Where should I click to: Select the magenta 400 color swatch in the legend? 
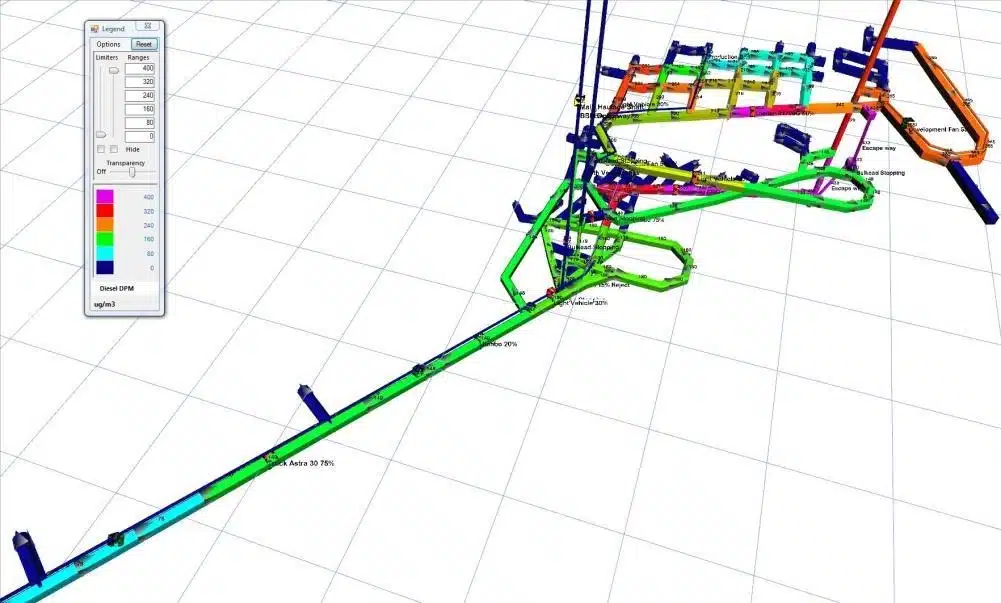tap(107, 198)
